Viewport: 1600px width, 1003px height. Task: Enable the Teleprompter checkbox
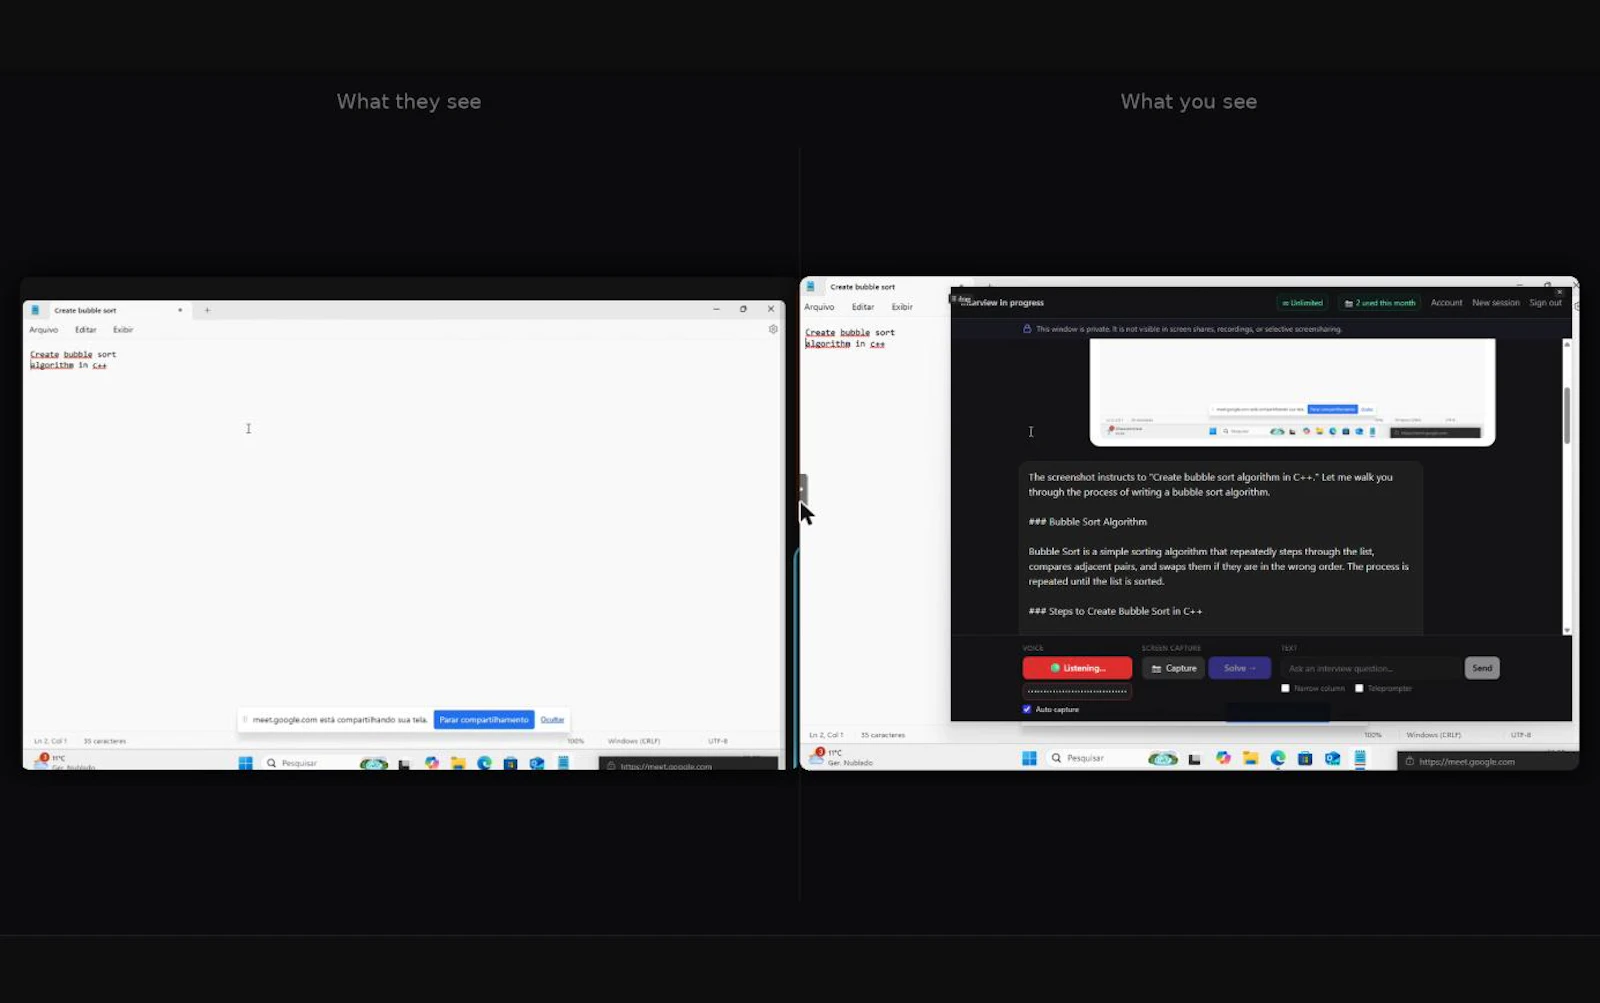pyautogui.click(x=1359, y=688)
